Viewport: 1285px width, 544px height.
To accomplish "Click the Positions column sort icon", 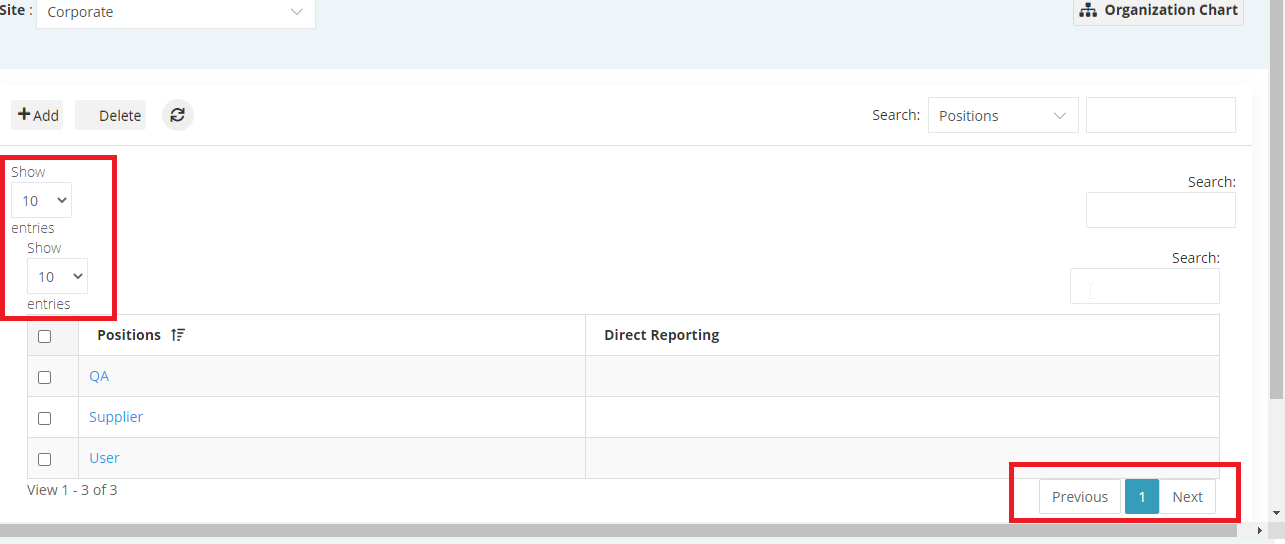I will click(178, 335).
